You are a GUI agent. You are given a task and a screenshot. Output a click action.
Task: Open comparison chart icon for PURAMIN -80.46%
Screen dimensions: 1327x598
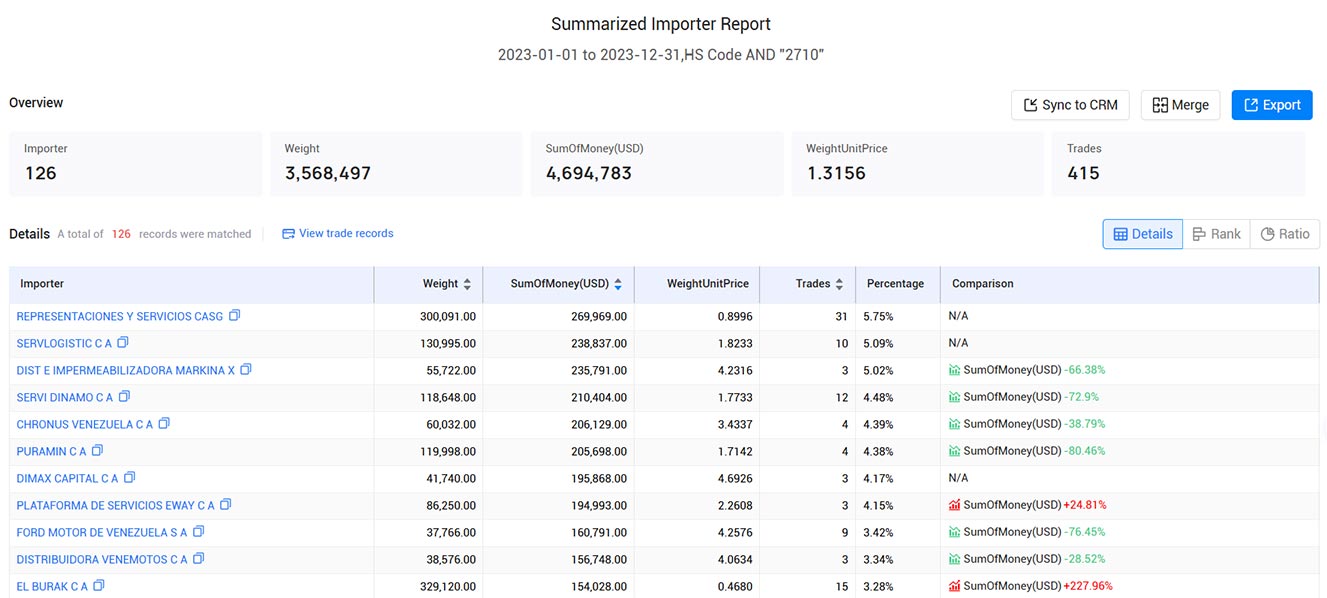coord(955,451)
